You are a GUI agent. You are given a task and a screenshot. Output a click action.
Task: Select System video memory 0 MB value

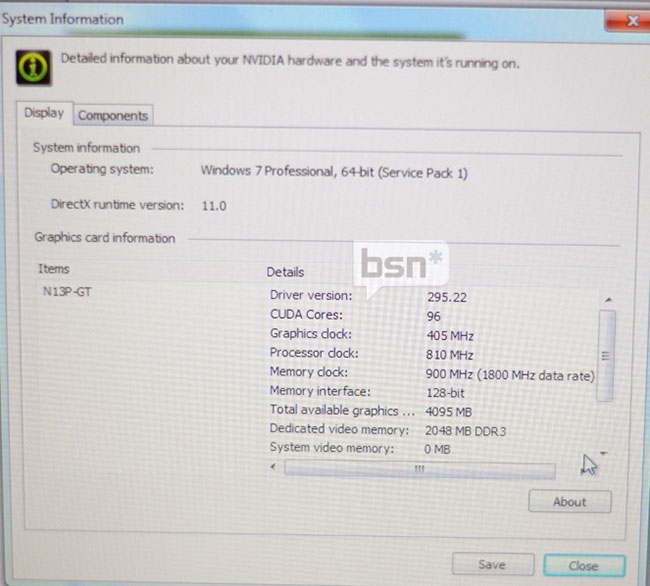(437, 449)
